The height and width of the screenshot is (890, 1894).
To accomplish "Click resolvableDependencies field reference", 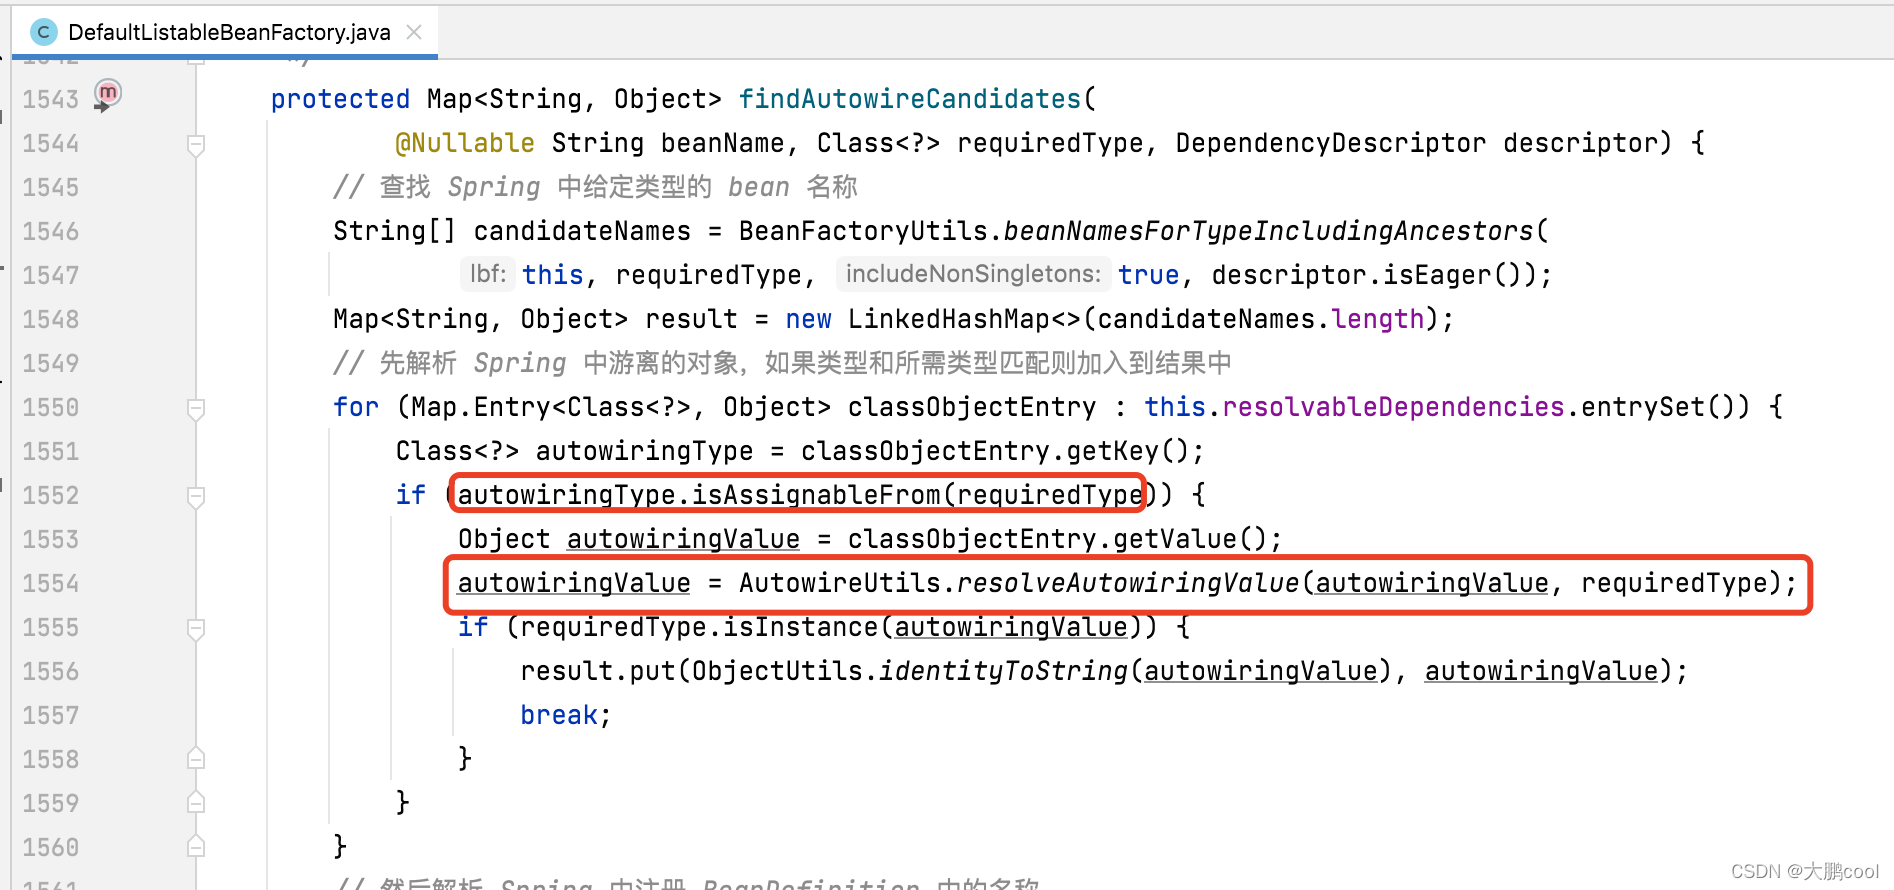I will click(x=1393, y=407).
